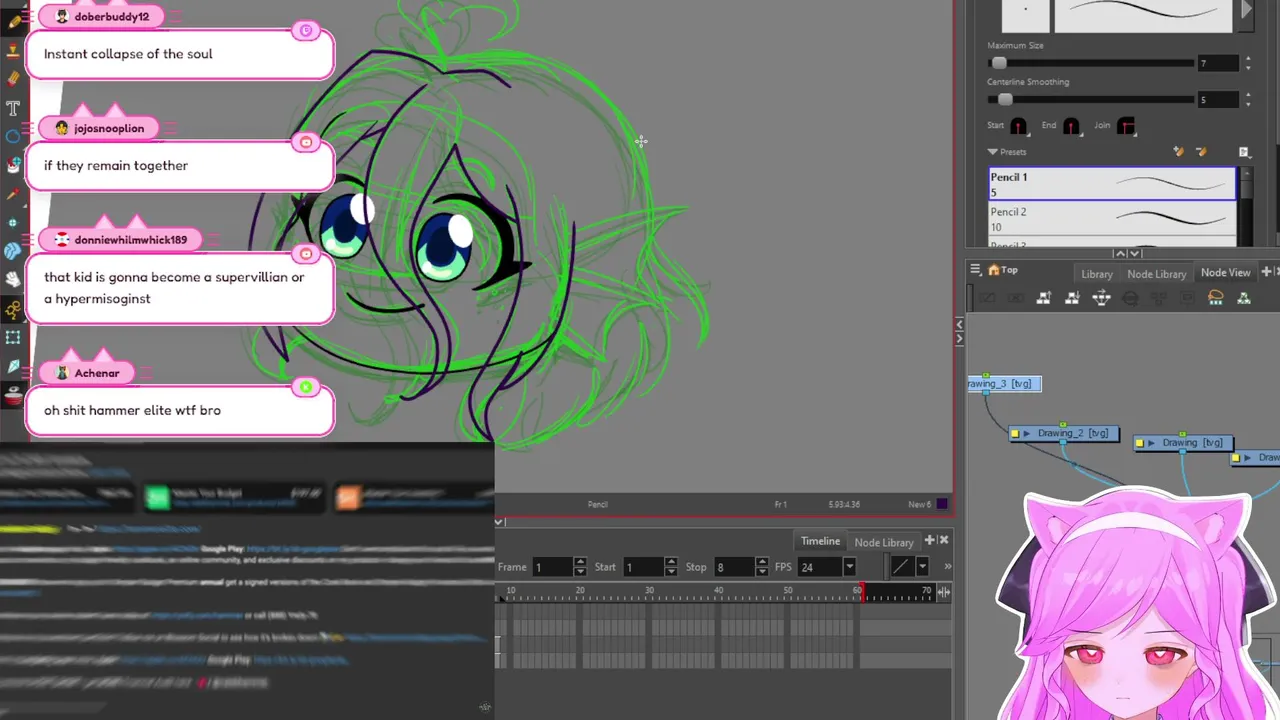Select the Pencil 2 preset
Viewport: 1280px width, 720px height.
[1112, 219]
